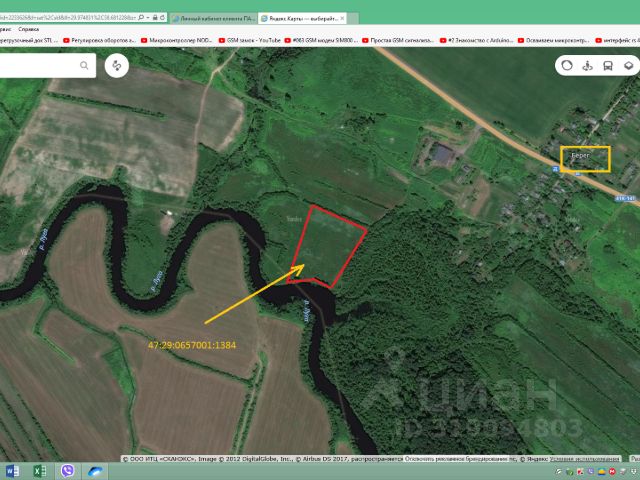
Task: Toggle the traffic layer icon
Action: coord(567,65)
